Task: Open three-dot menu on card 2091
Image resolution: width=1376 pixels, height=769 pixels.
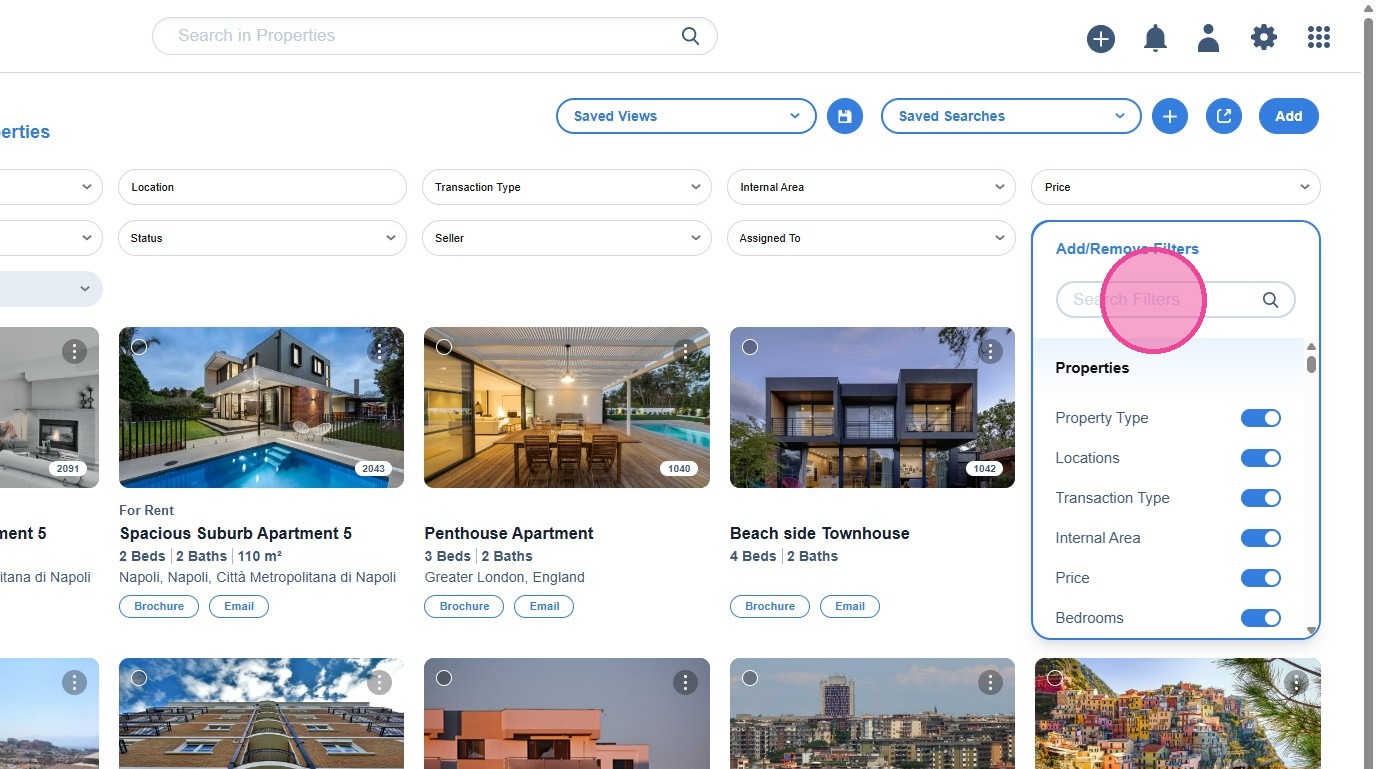Action: pos(75,351)
